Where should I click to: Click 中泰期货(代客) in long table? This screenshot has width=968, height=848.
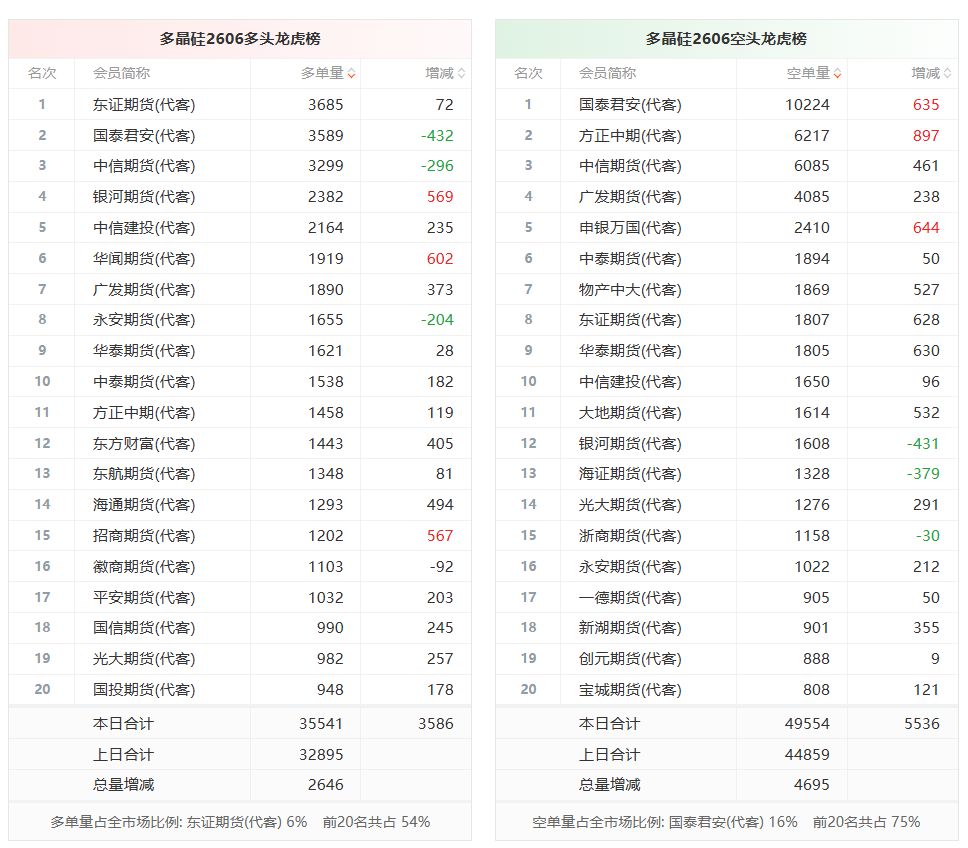point(144,381)
